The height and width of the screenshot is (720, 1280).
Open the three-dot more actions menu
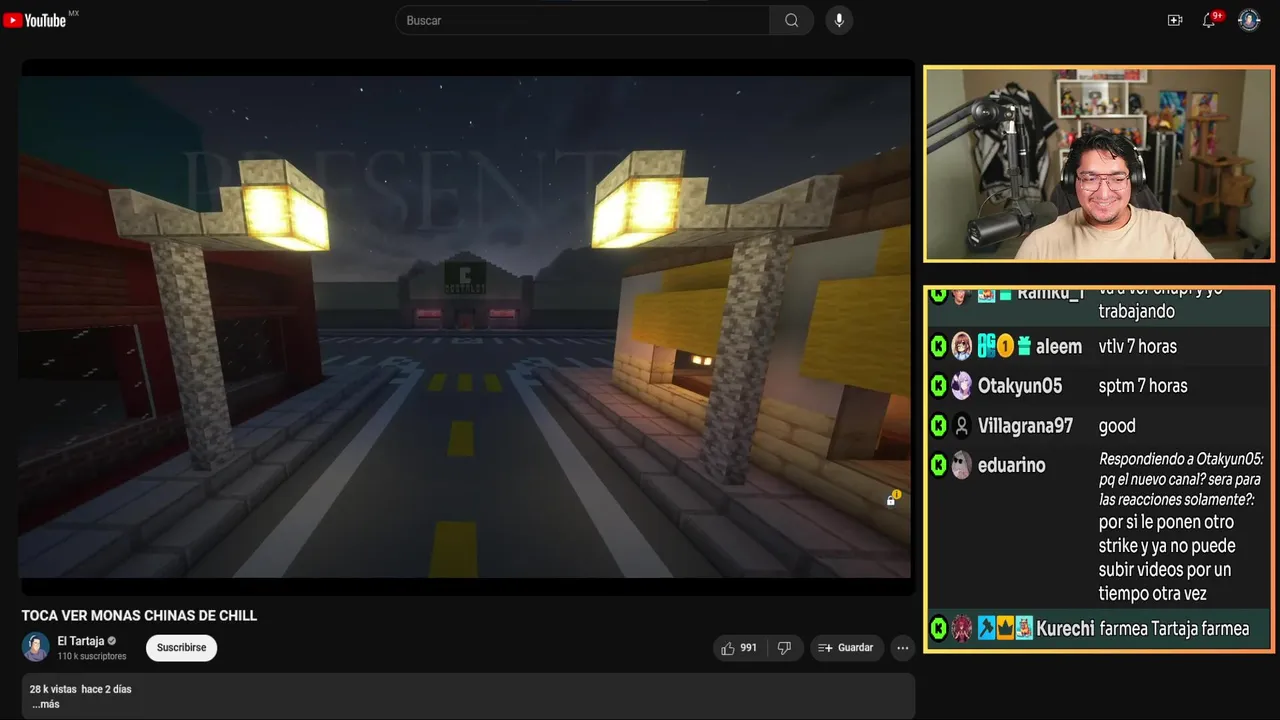[903, 648]
